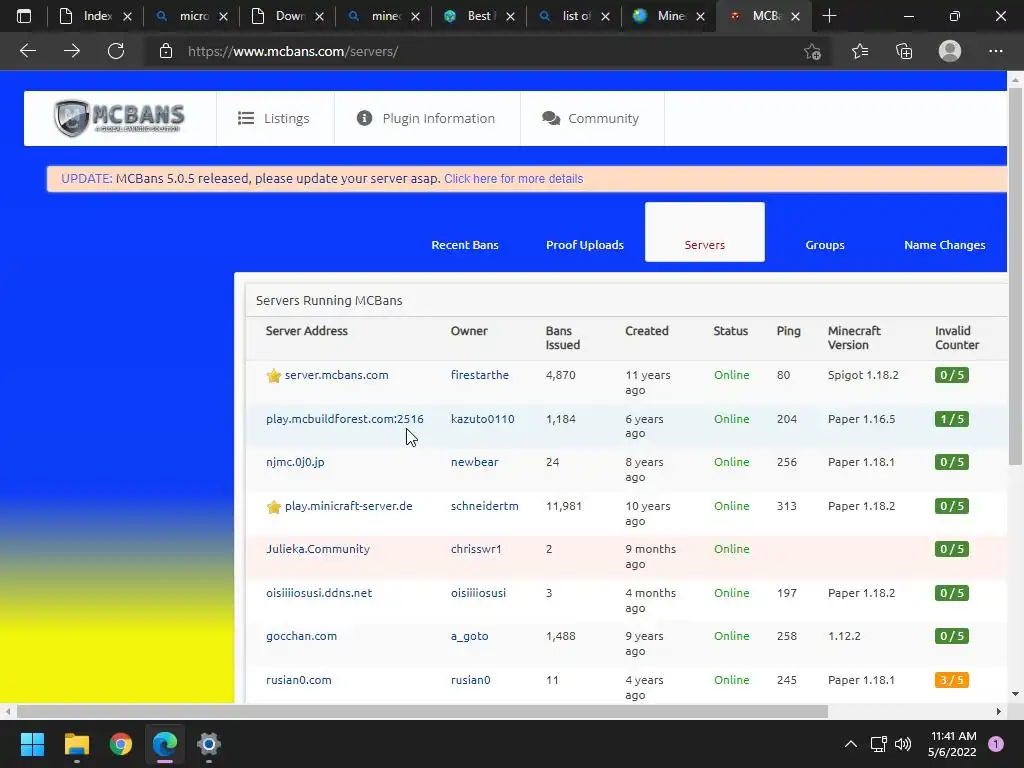This screenshot has width=1024, height=768.
Task: Select the Servers tab
Action: click(705, 232)
